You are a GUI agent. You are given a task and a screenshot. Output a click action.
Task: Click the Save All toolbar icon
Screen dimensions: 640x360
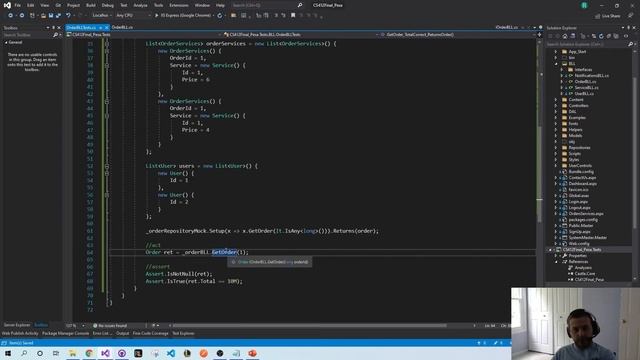tap(58, 16)
